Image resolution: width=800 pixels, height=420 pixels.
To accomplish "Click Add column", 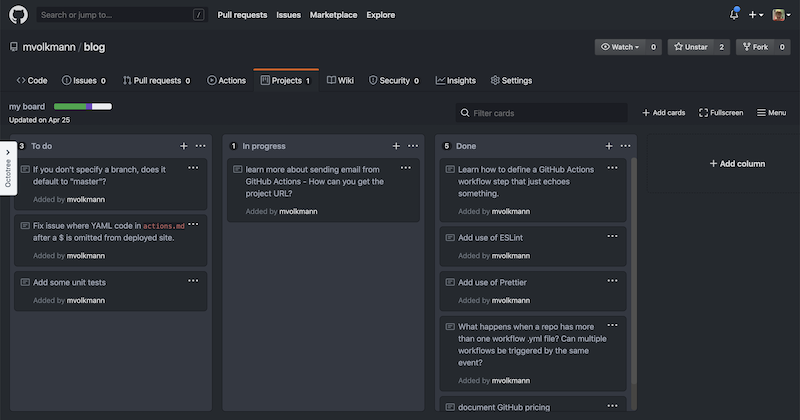I will tap(737, 164).
